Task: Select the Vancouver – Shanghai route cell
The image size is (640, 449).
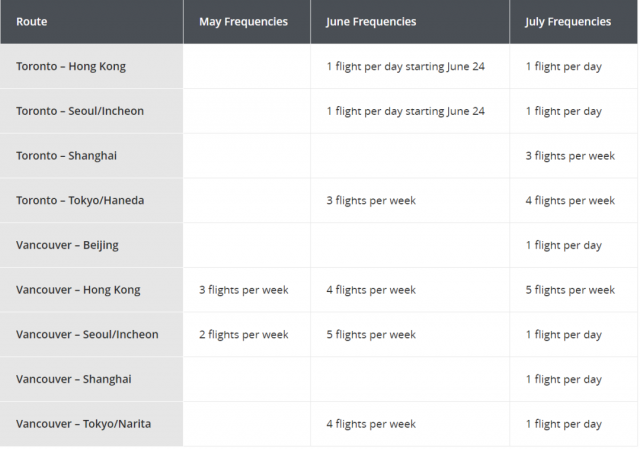Action: coord(91,379)
